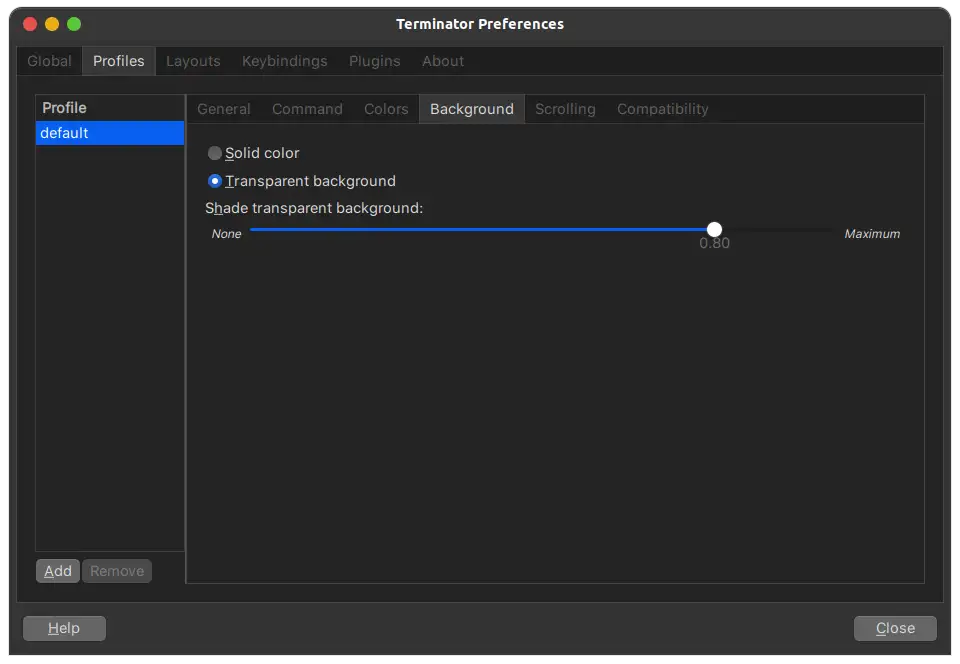
Task: Select the default profile in list
Action: coord(110,133)
